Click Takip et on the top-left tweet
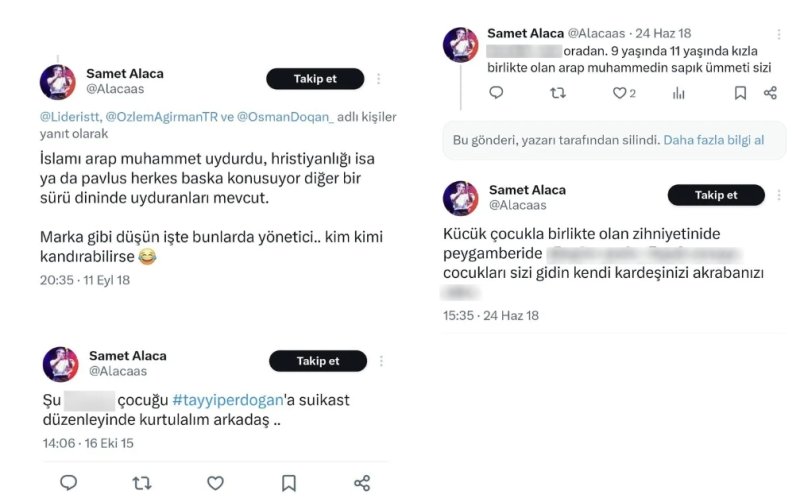Viewport: 800px width, 502px height. click(x=315, y=79)
